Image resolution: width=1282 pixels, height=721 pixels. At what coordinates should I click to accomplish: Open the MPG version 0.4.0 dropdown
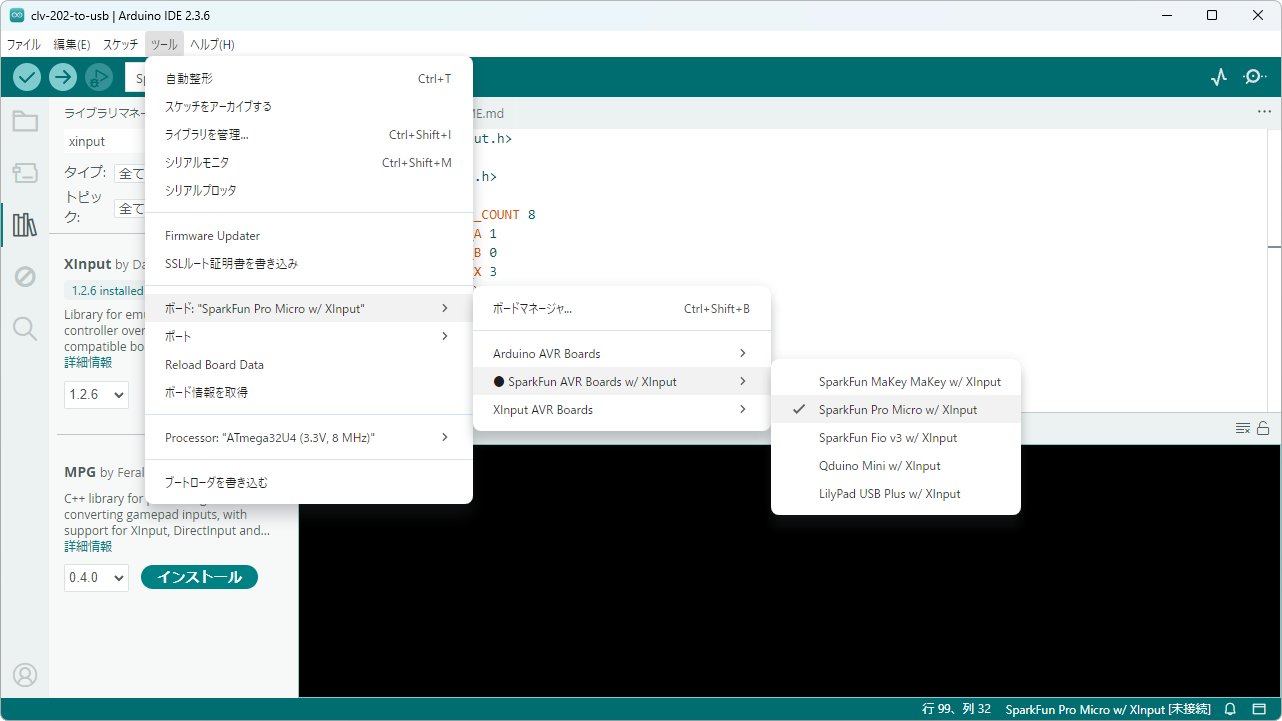pyautogui.click(x=97, y=577)
